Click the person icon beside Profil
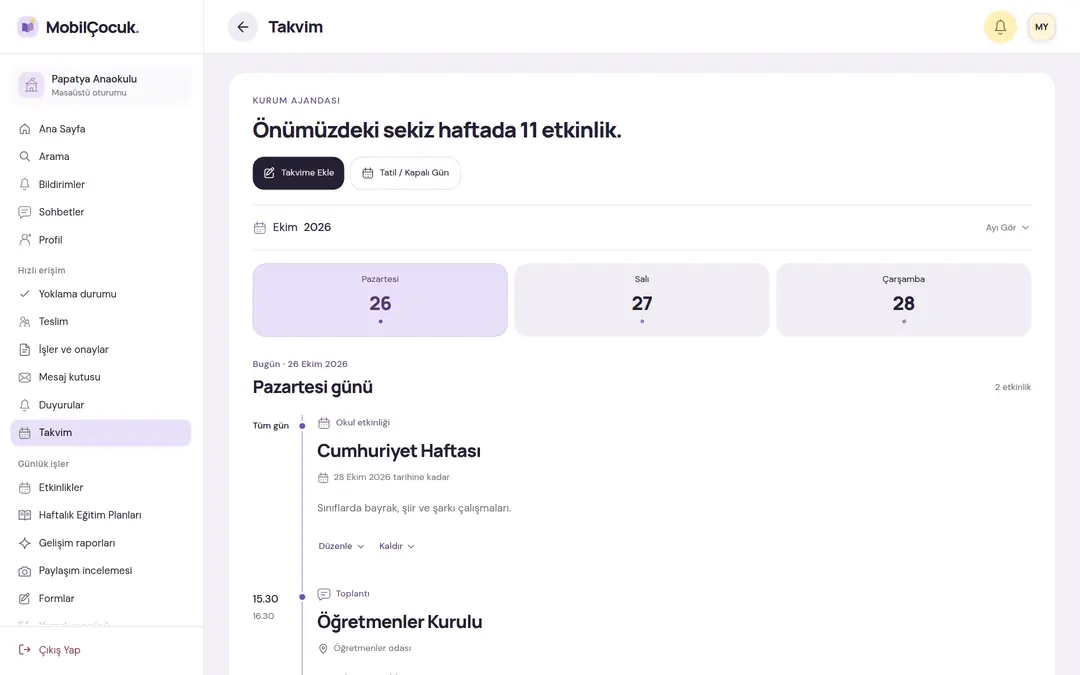 (x=25, y=240)
